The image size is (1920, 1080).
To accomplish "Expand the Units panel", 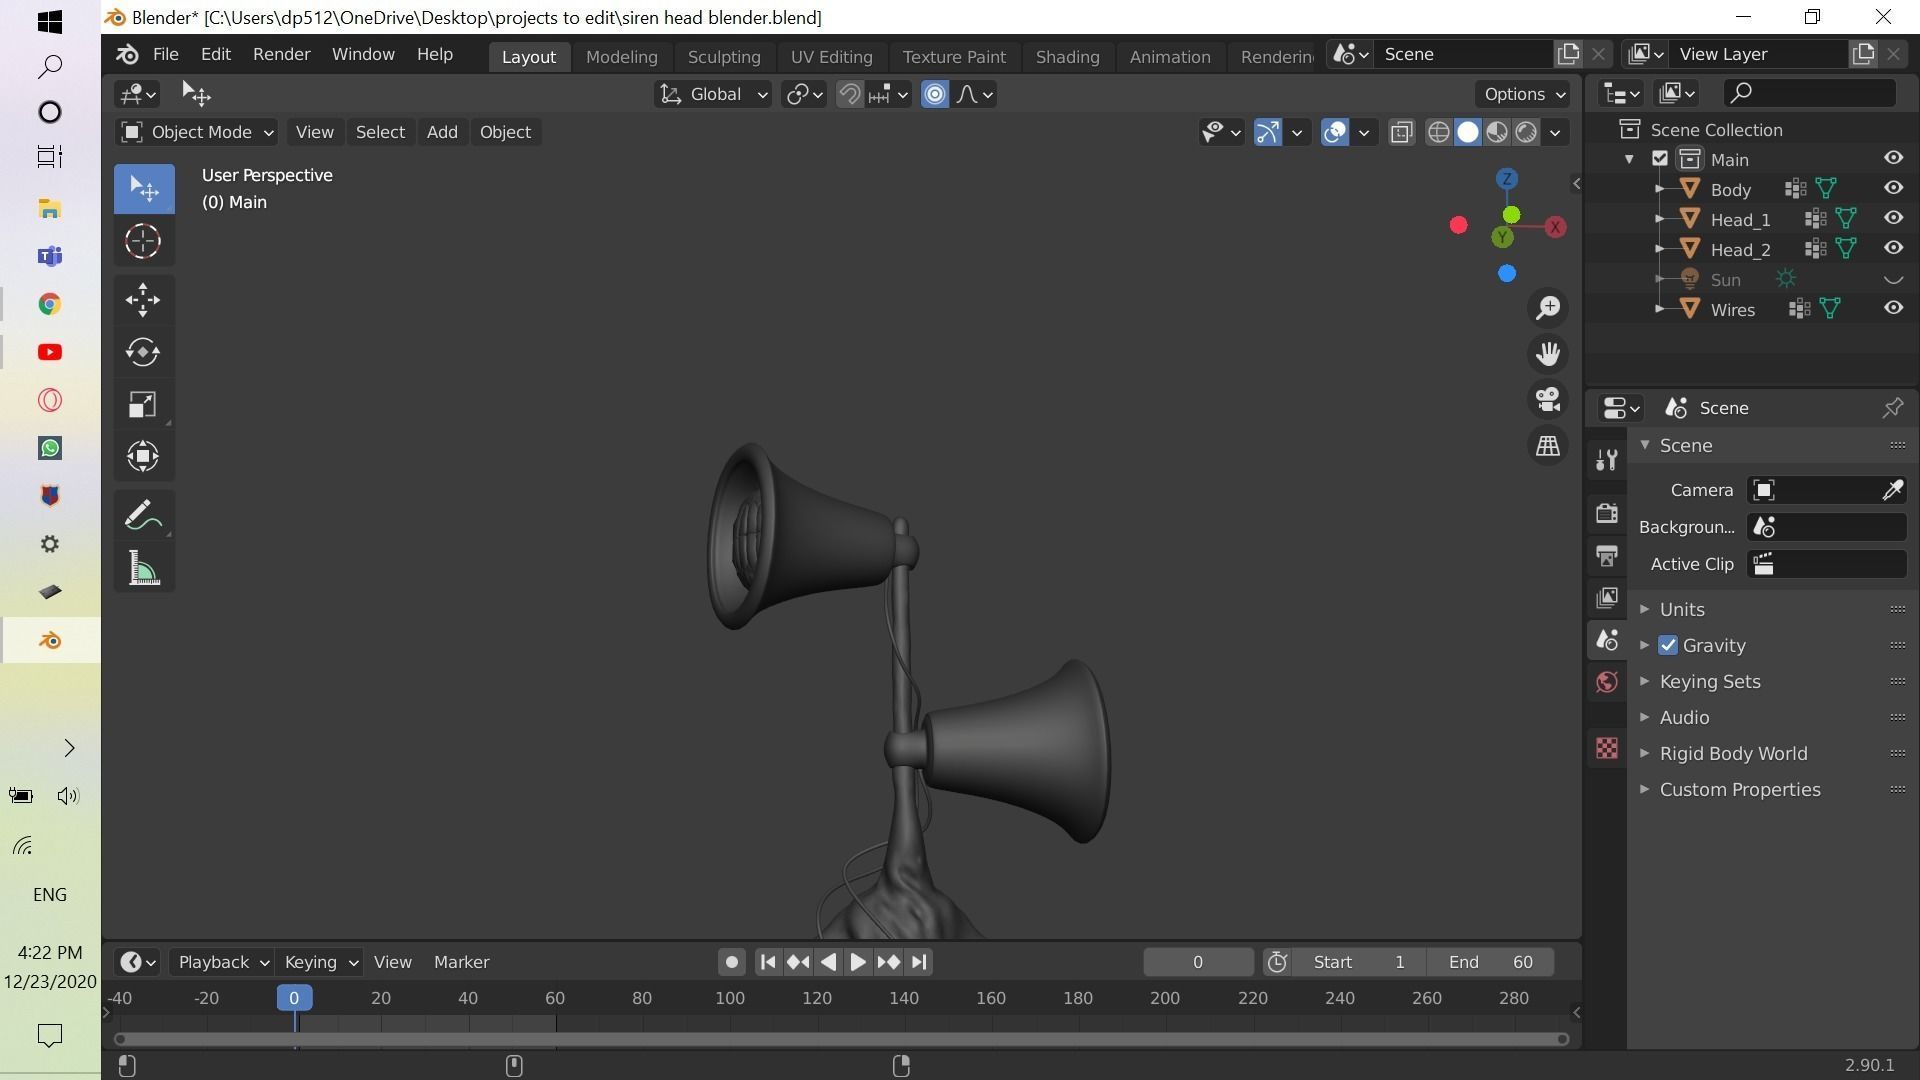I will click(x=1682, y=609).
